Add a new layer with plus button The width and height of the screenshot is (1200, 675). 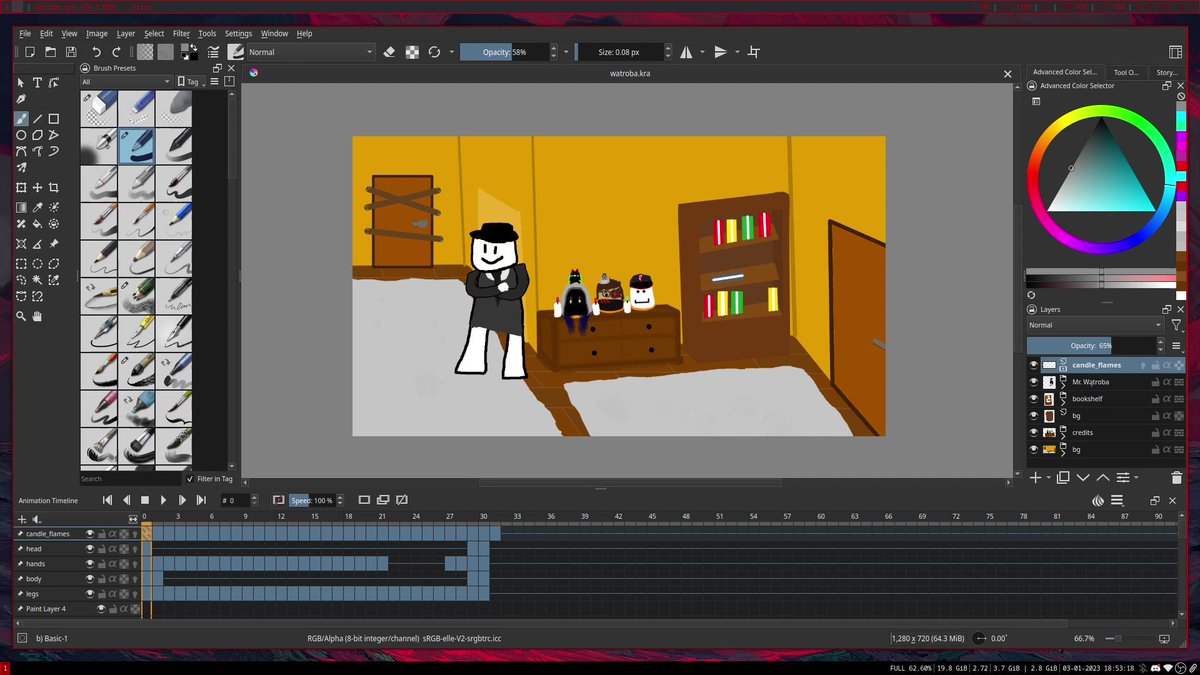coord(1035,478)
